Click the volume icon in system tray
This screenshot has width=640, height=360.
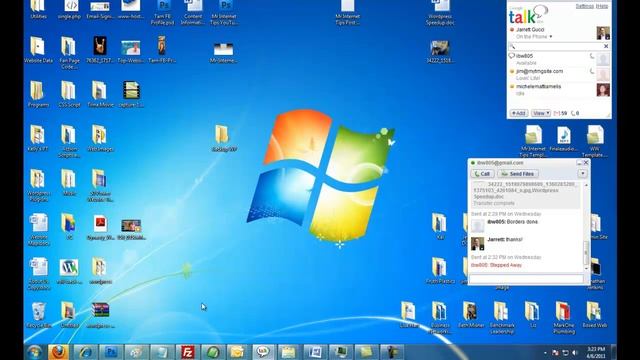575,353
